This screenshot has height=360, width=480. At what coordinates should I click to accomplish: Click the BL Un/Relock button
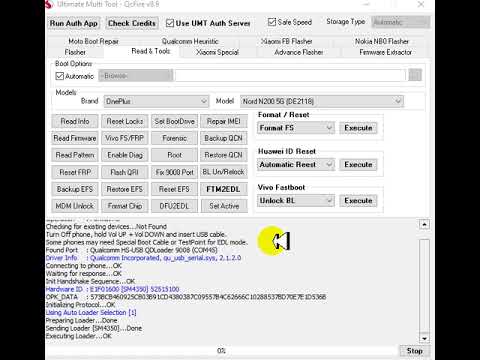pyautogui.click(x=224, y=172)
